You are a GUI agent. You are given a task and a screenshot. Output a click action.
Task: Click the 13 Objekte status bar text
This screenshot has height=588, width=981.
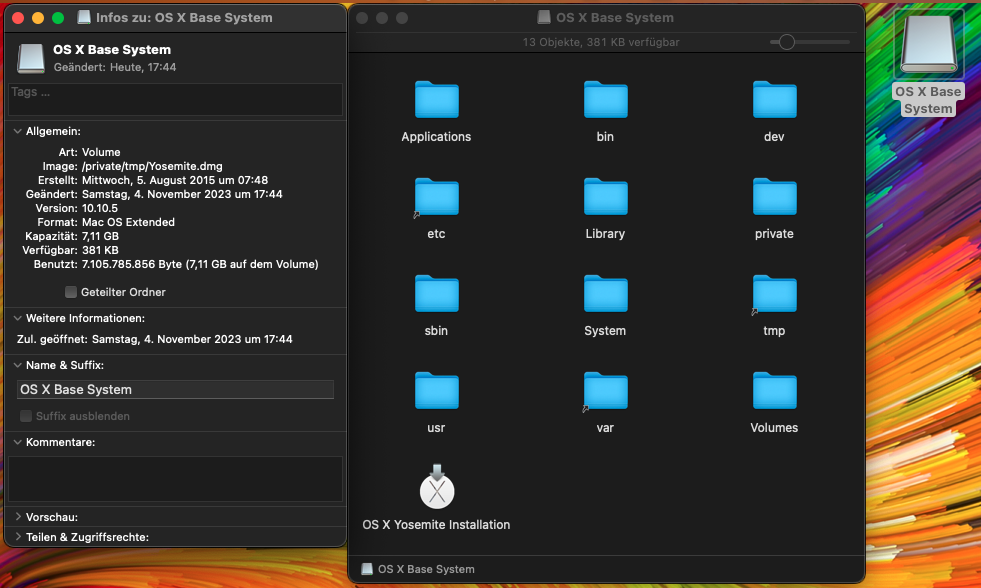click(601, 42)
